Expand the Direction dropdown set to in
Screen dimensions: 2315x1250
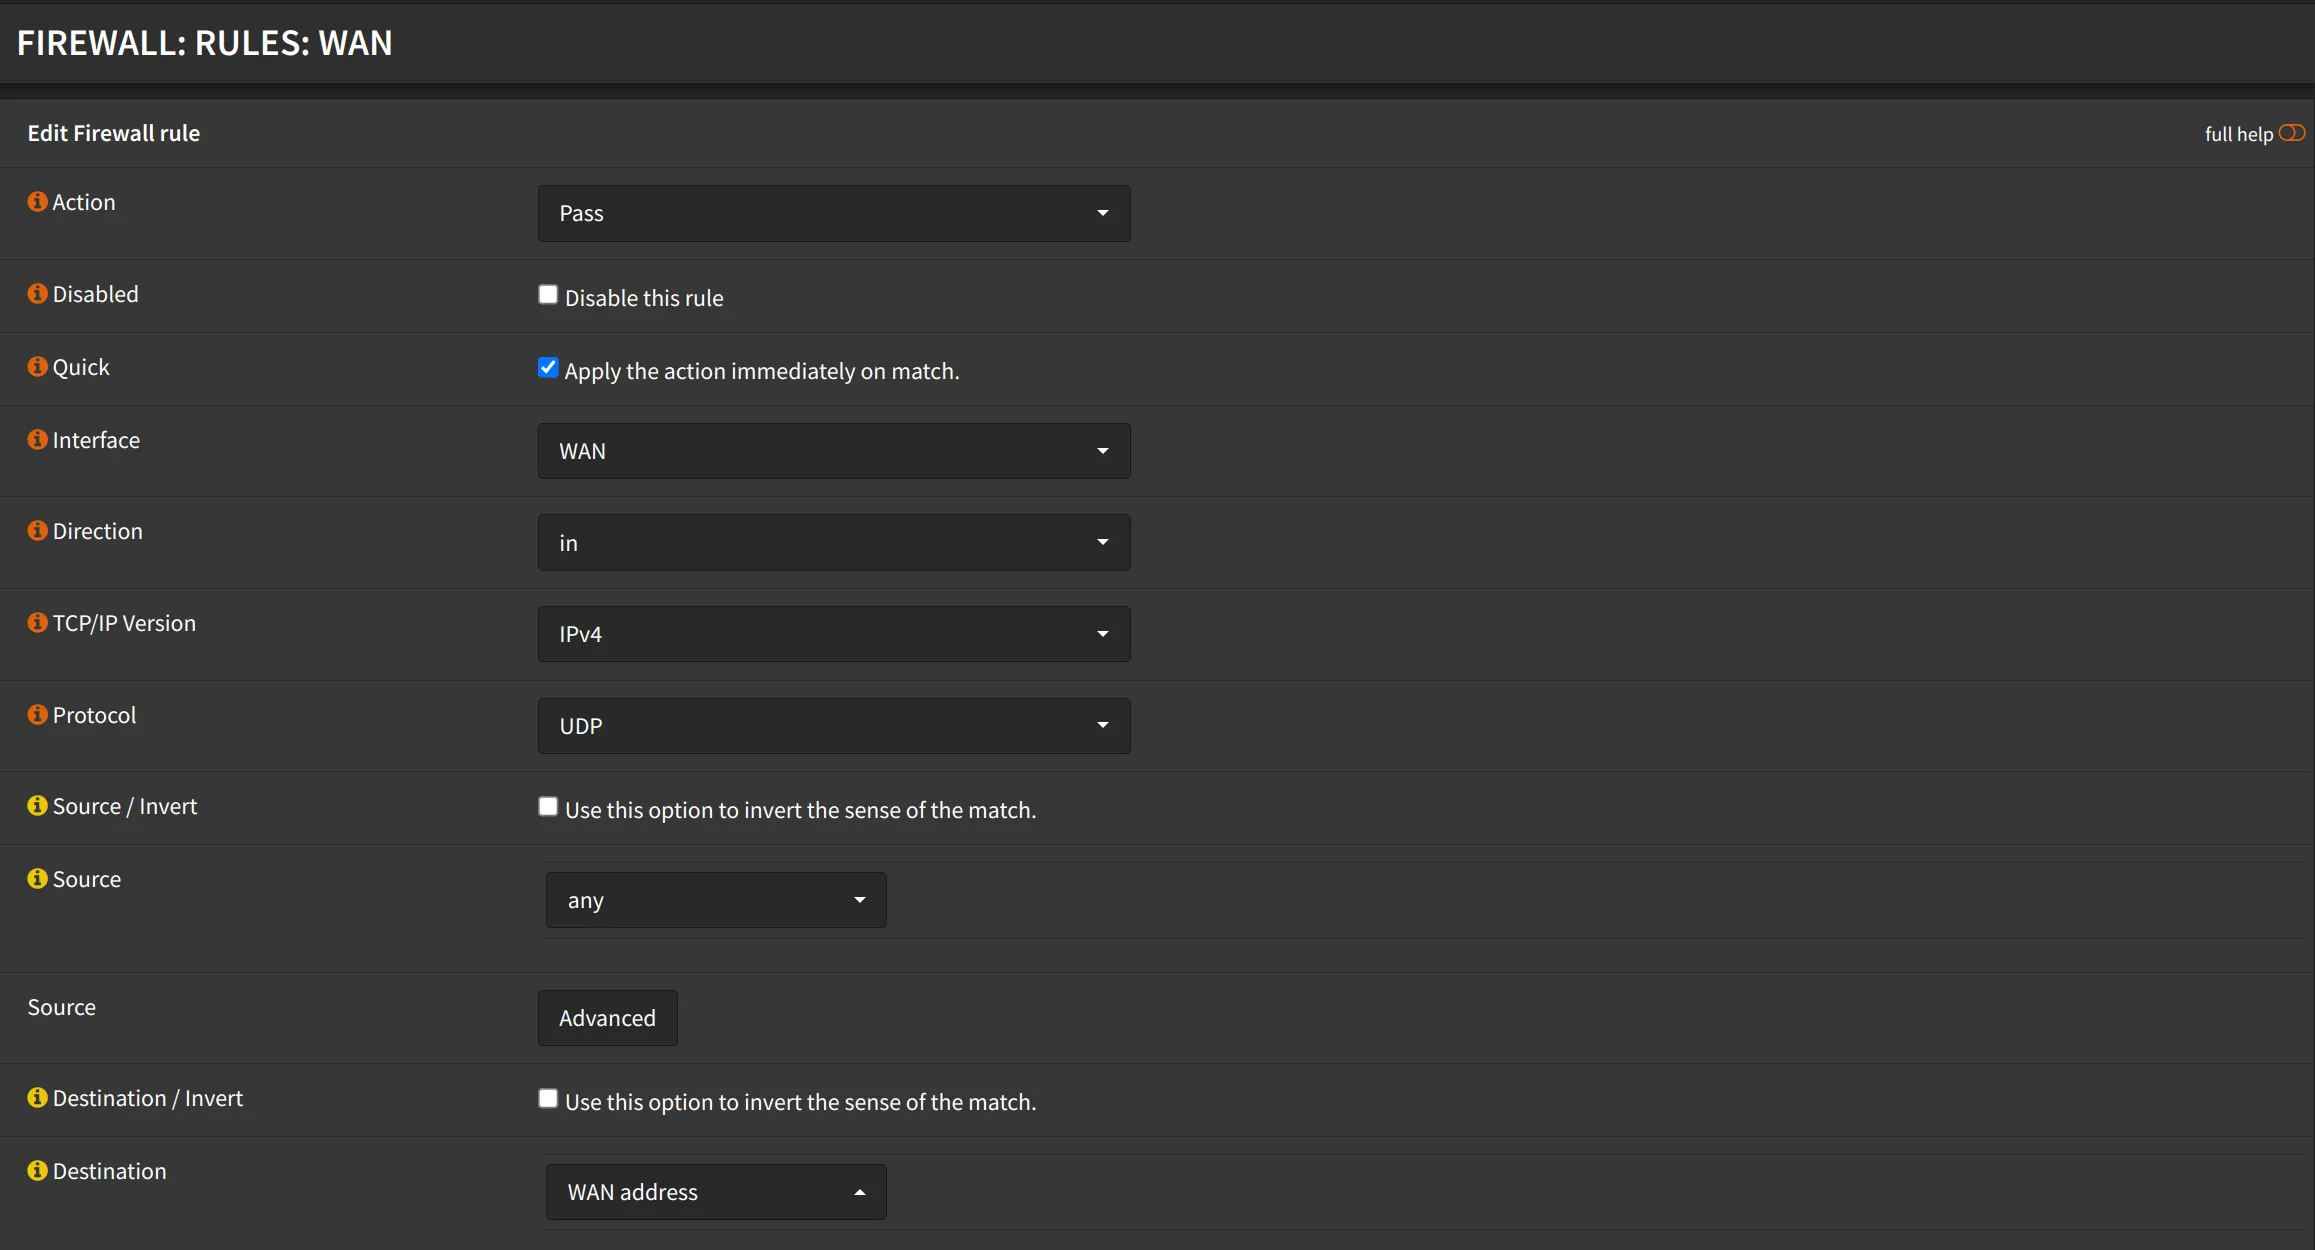coord(833,543)
